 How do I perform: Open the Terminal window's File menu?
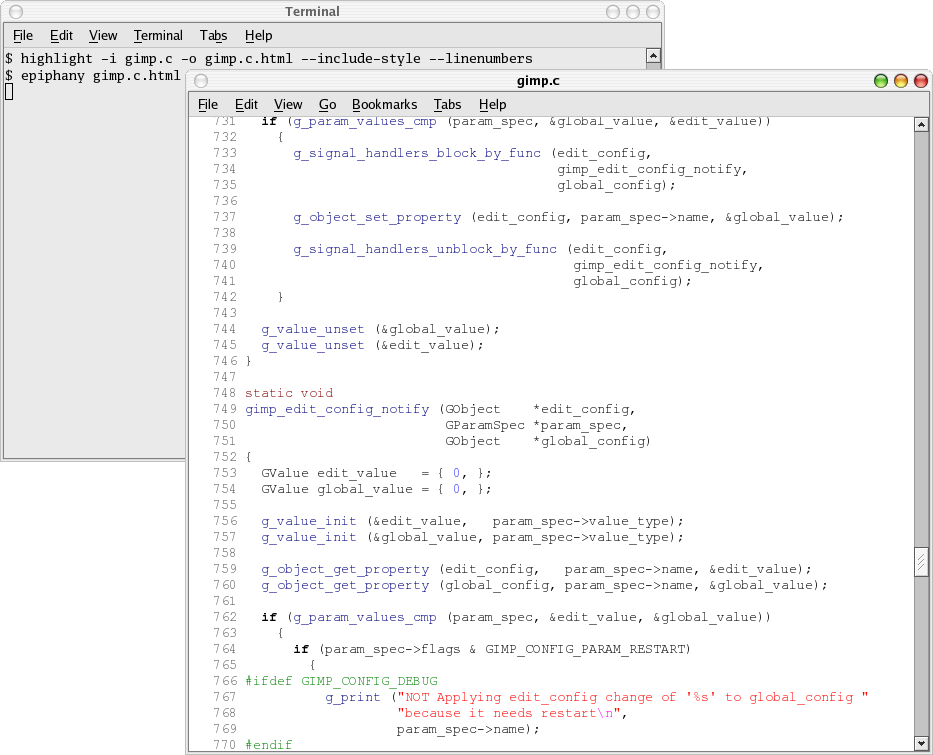point(23,36)
